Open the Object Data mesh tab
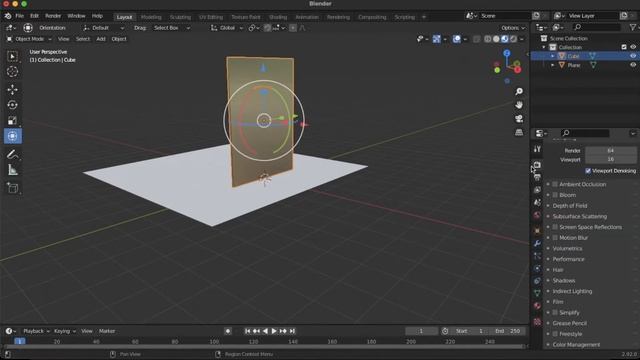 pyautogui.click(x=537, y=293)
